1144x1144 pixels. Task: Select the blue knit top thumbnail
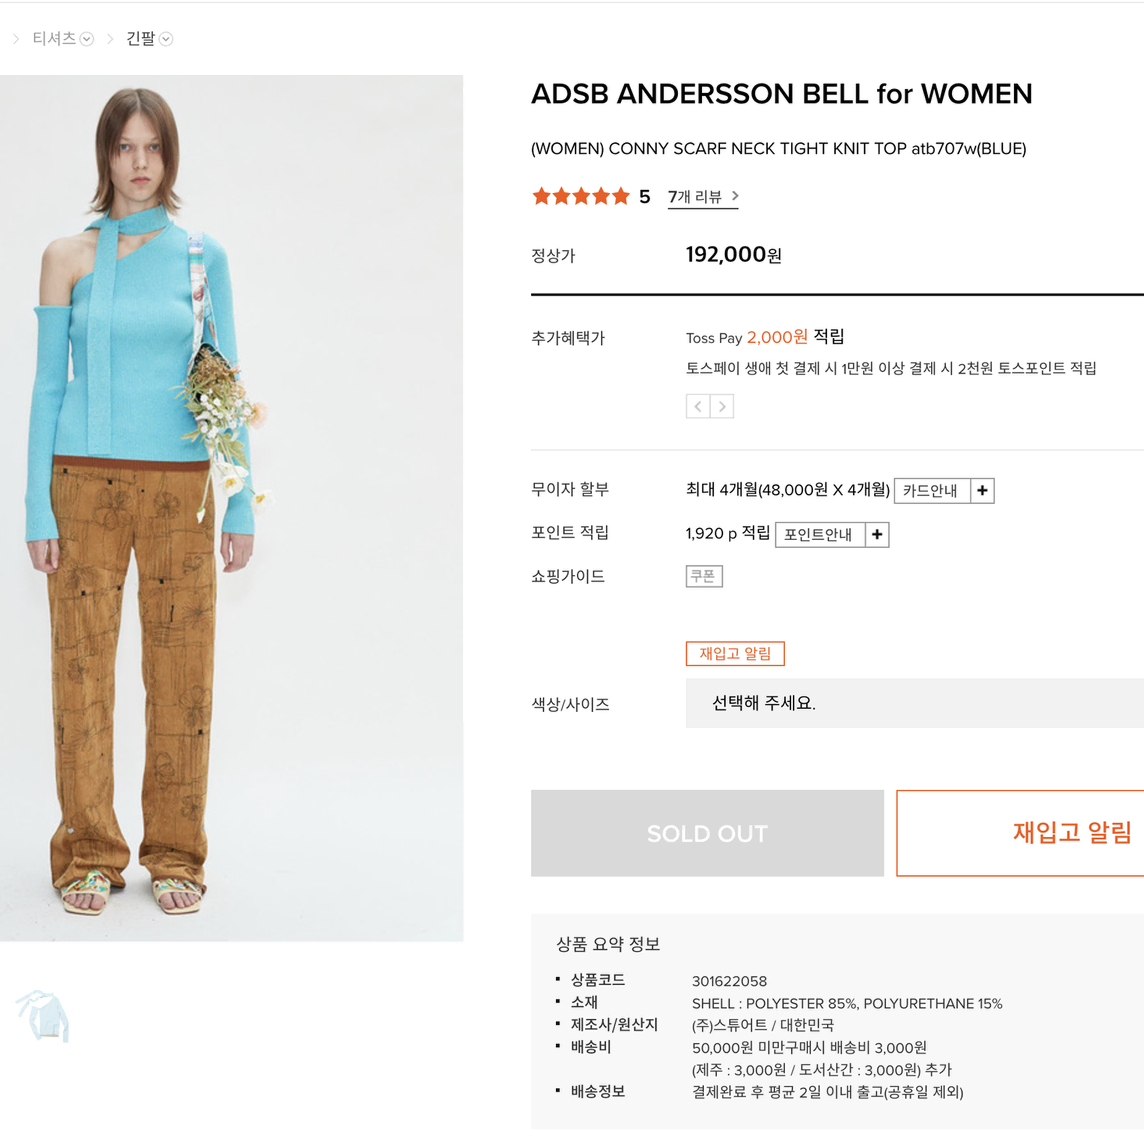[42, 1015]
